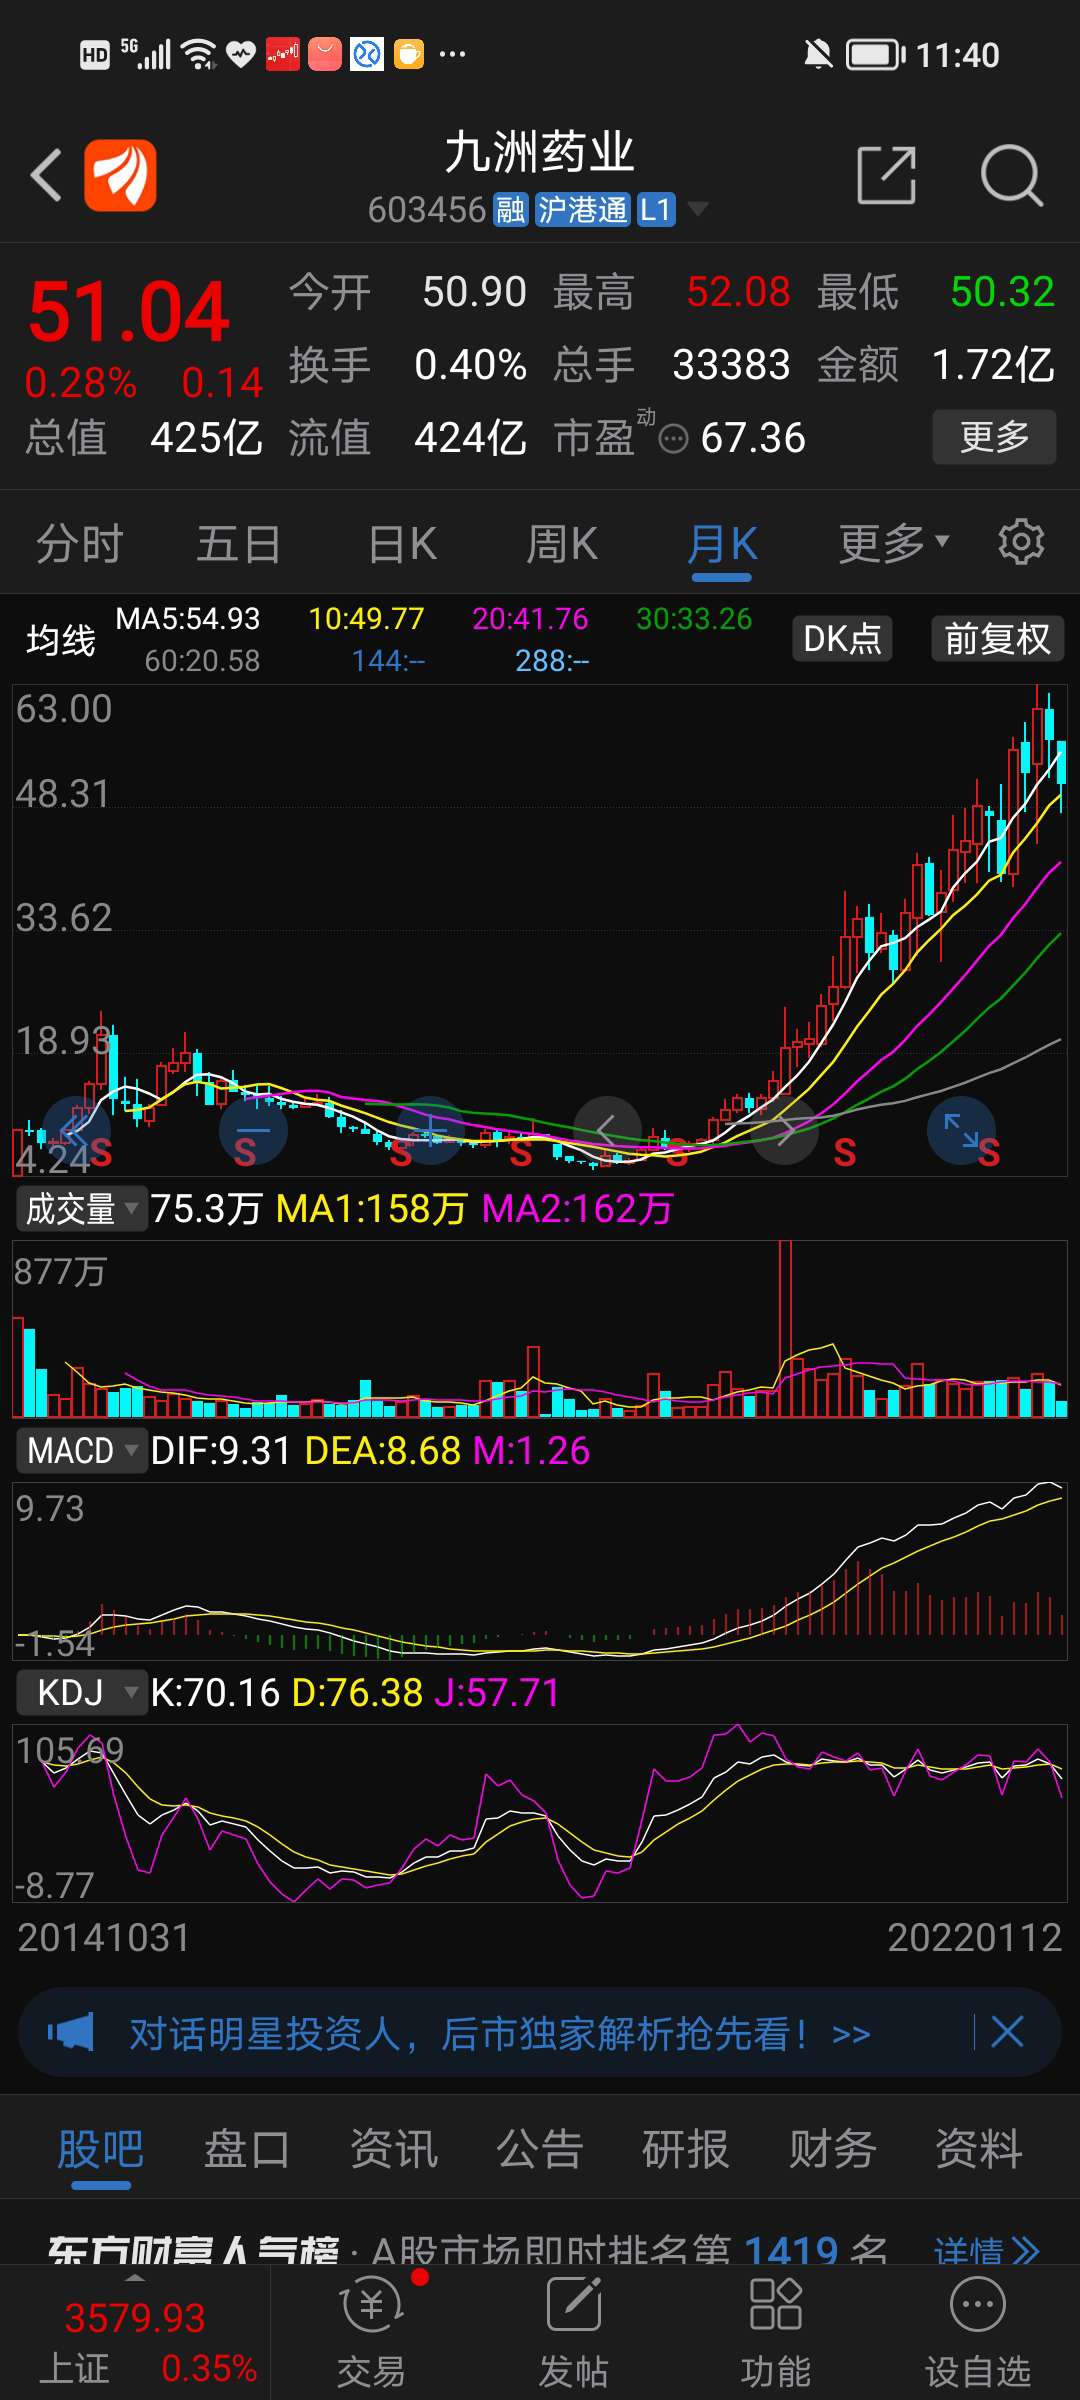Change the 前复权 adjustment mode
Viewport: 1080px width, 2400px height.
coord(997,638)
